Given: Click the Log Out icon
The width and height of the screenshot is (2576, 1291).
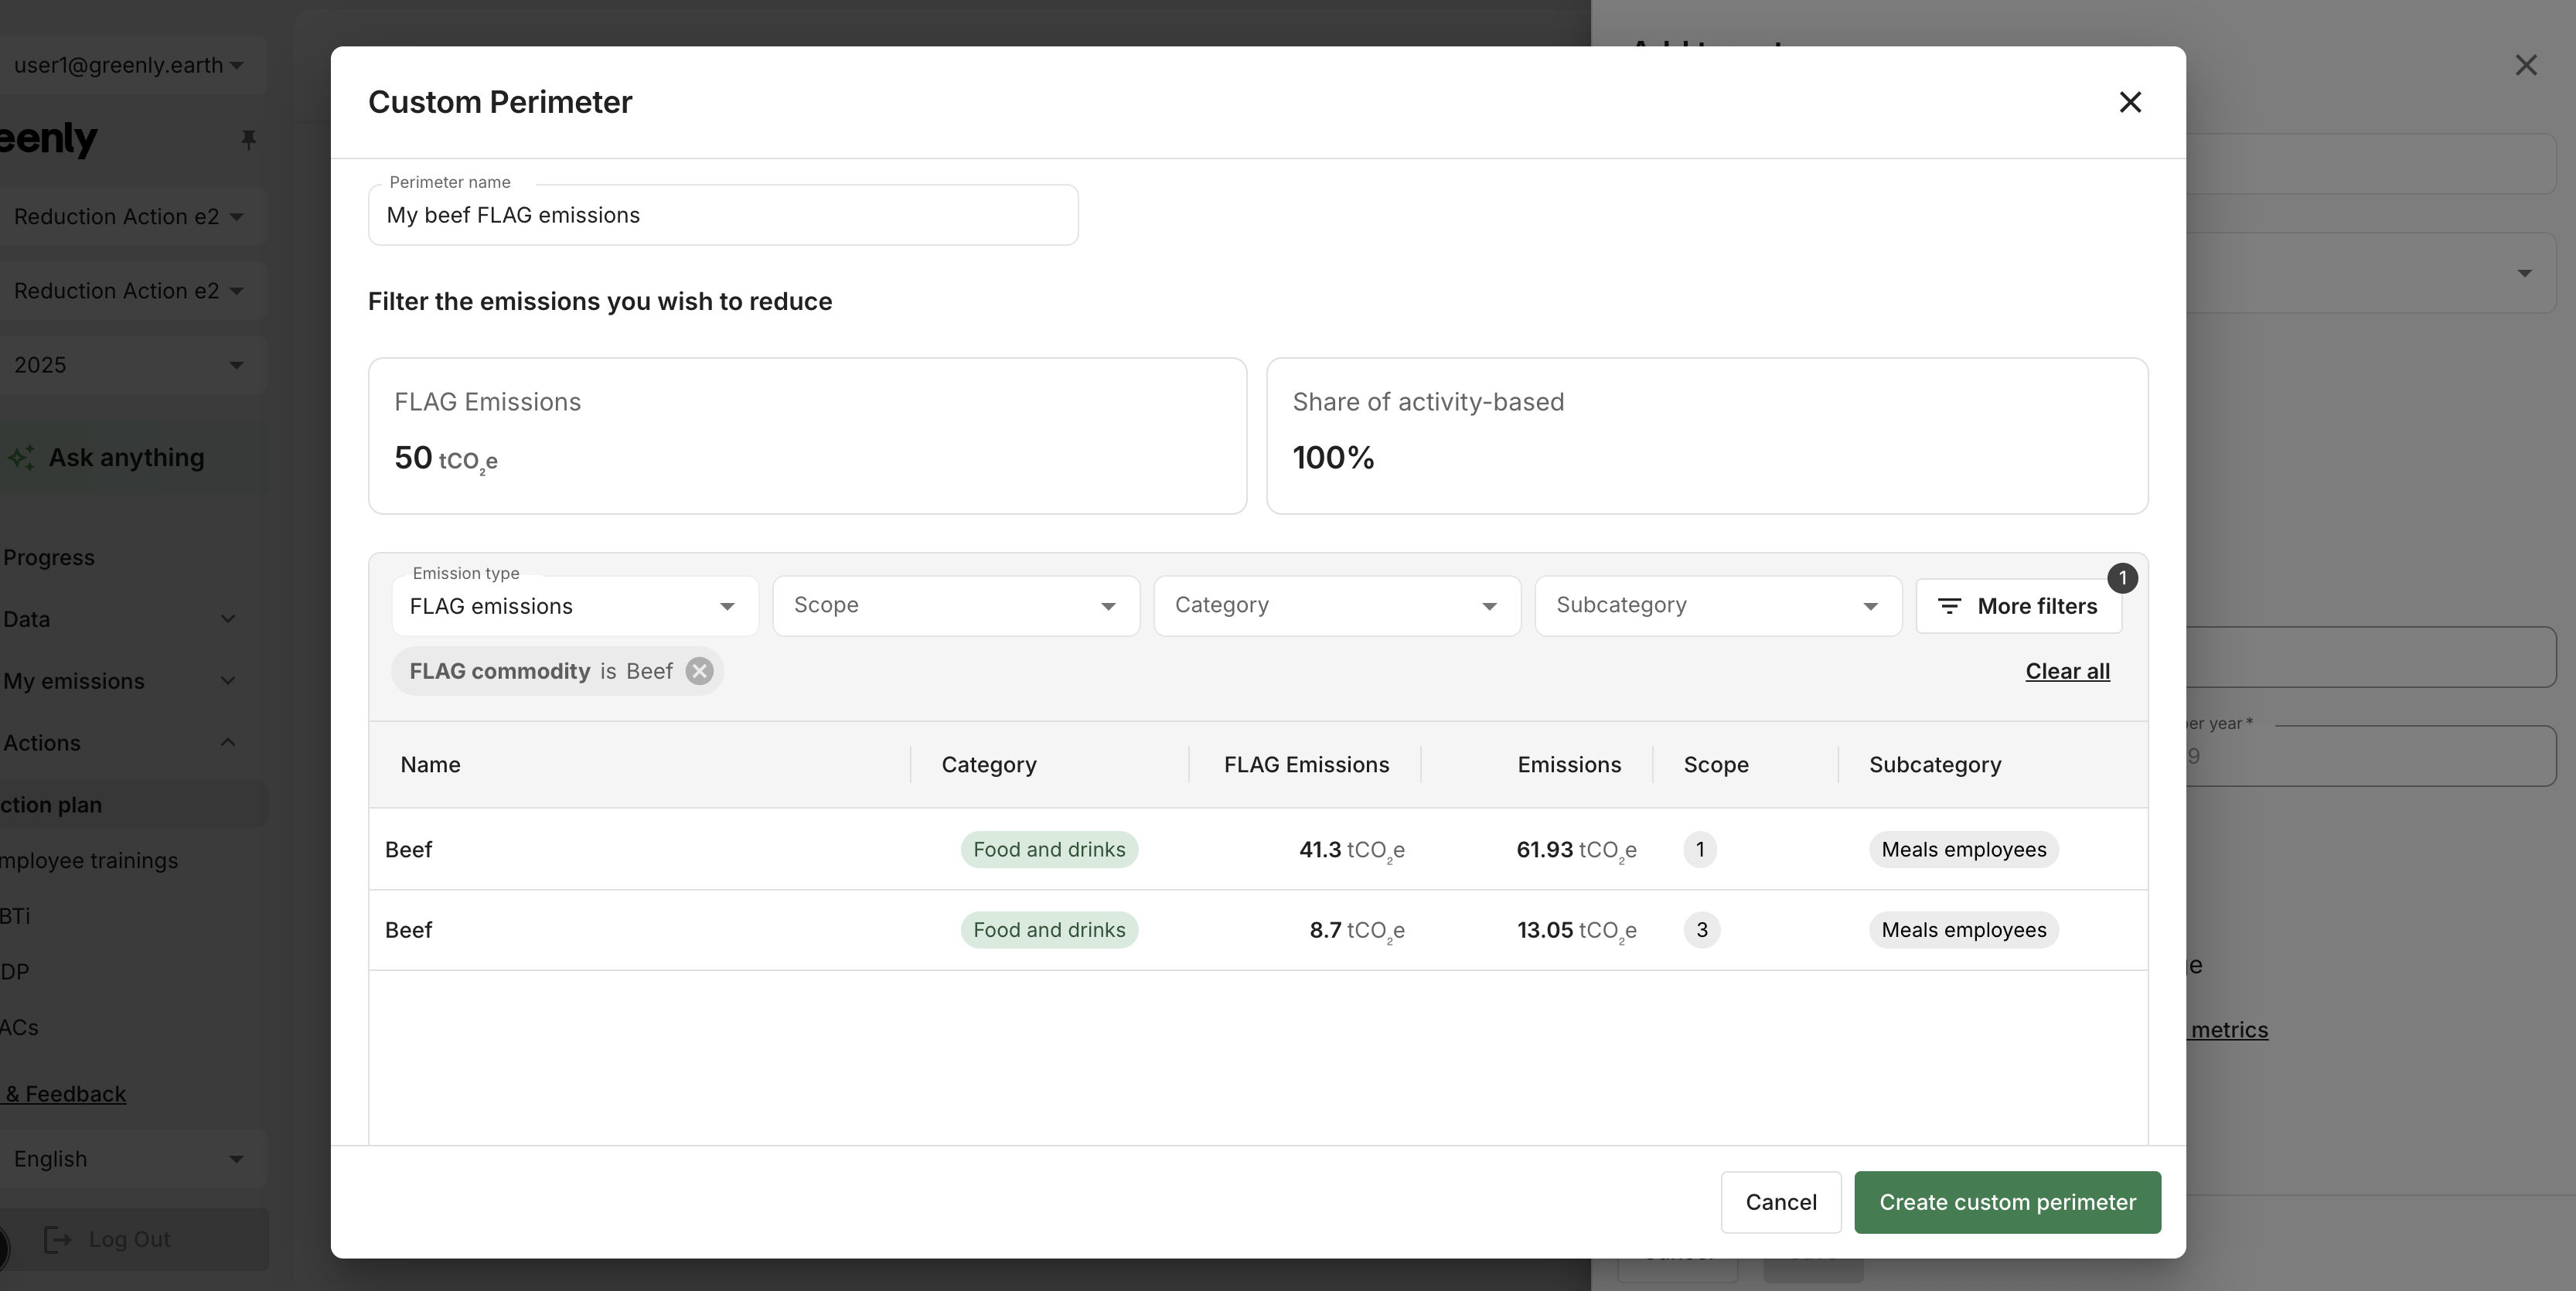Looking at the screenshot, I should point(58,1239).
